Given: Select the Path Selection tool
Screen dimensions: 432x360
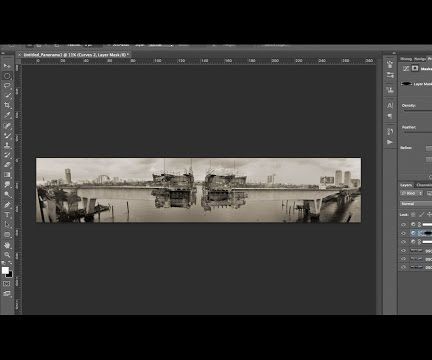Looking at the screenshot, I should [7, 225].
